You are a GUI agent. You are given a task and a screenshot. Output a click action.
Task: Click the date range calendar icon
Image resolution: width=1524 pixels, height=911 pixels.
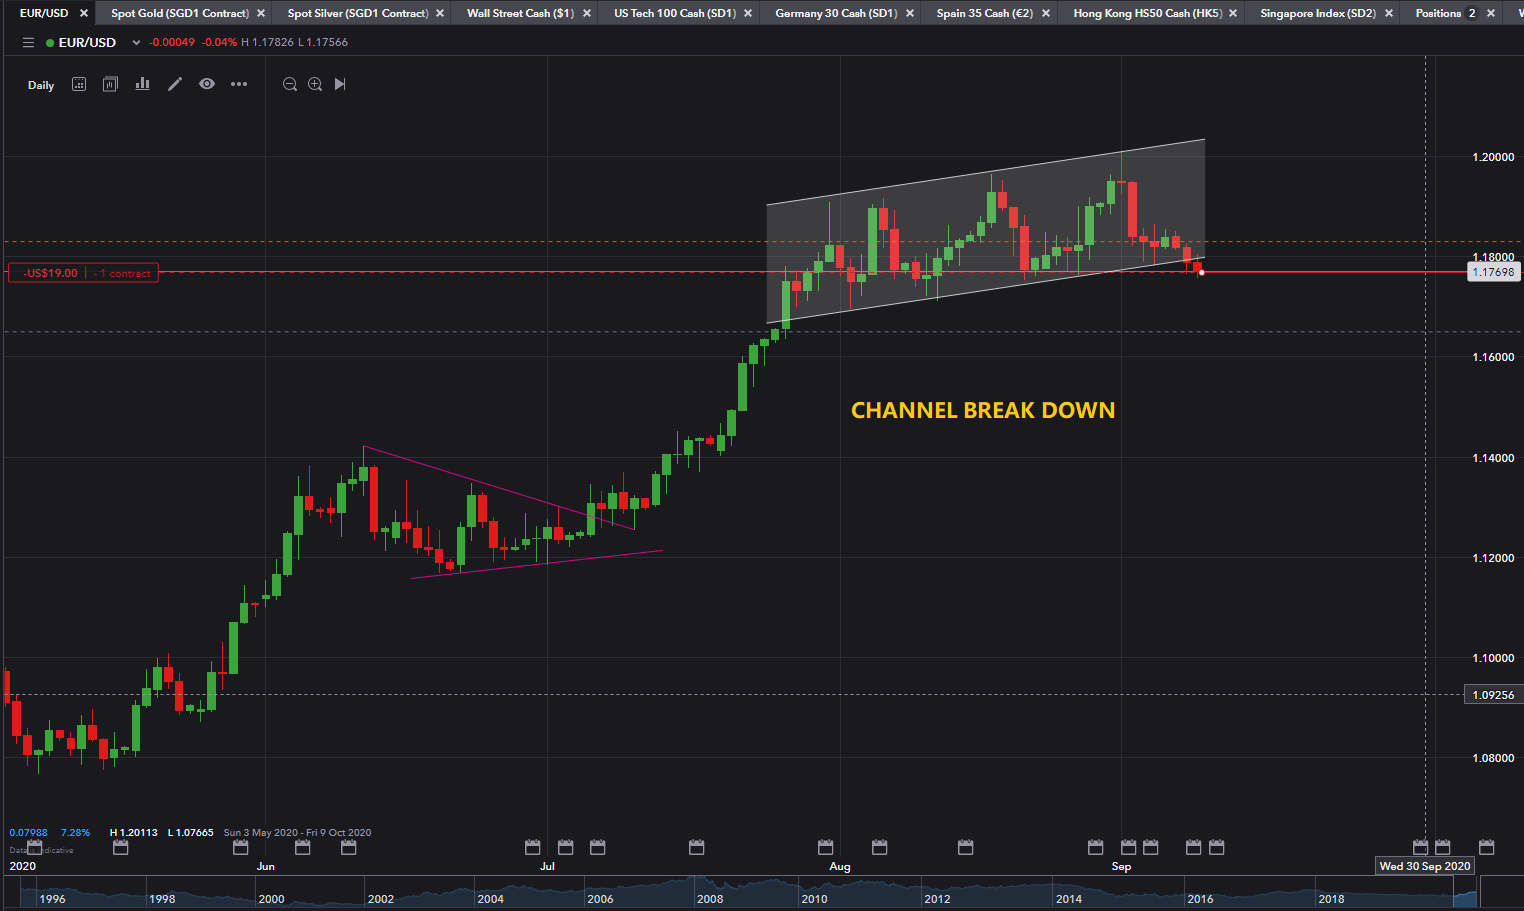(x=79, y=84)
